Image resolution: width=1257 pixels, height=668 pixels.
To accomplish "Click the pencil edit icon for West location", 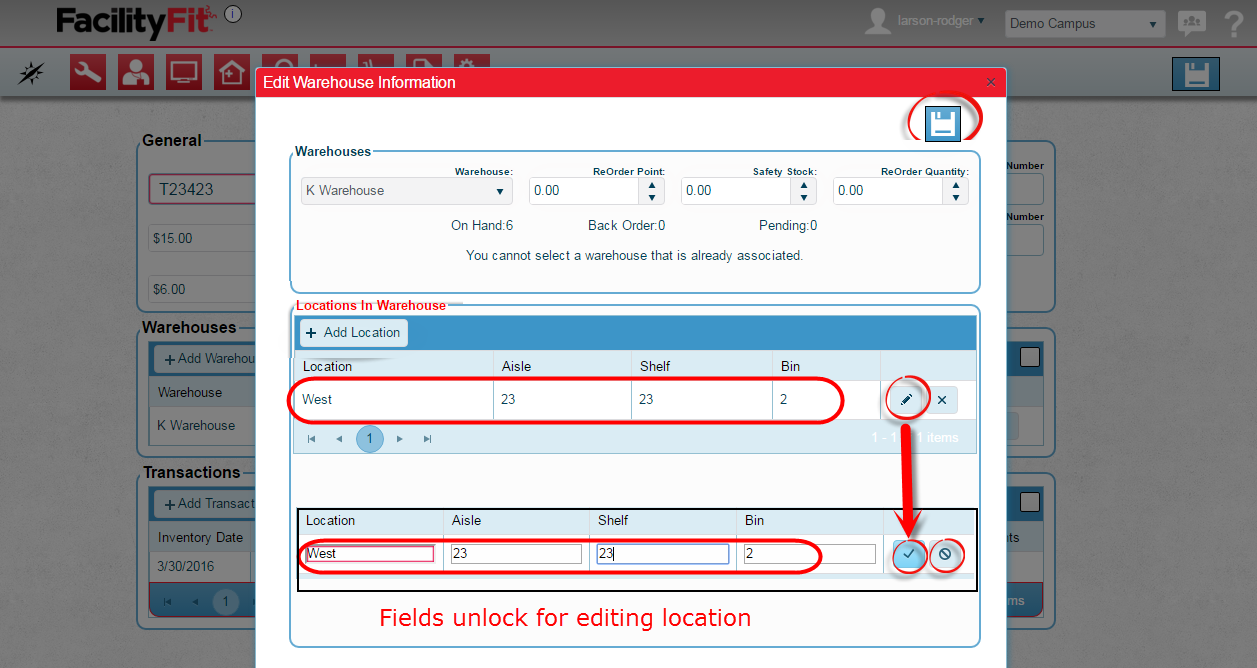I will point(906,400).
